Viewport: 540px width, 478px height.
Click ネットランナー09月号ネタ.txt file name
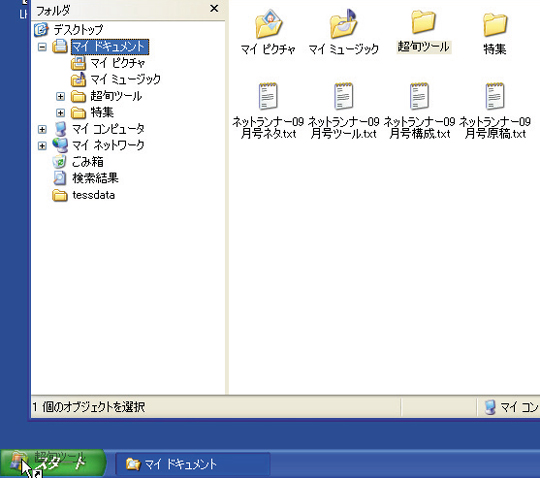[268, 127]
